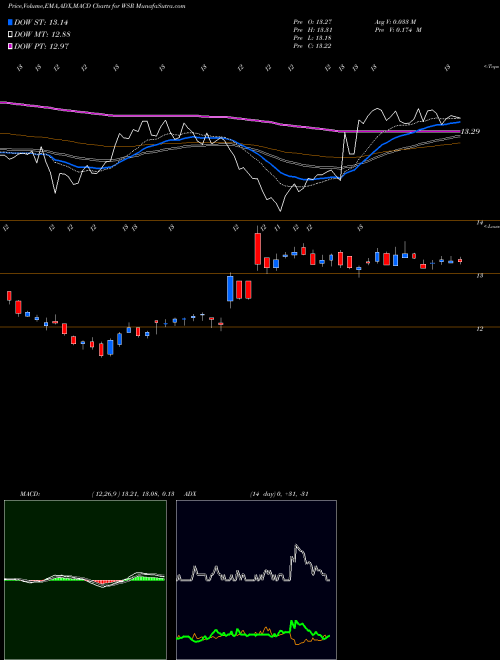The image size is (500, 660).
Task: Click the 12 price axis label
Action: (x=479, y=329)
